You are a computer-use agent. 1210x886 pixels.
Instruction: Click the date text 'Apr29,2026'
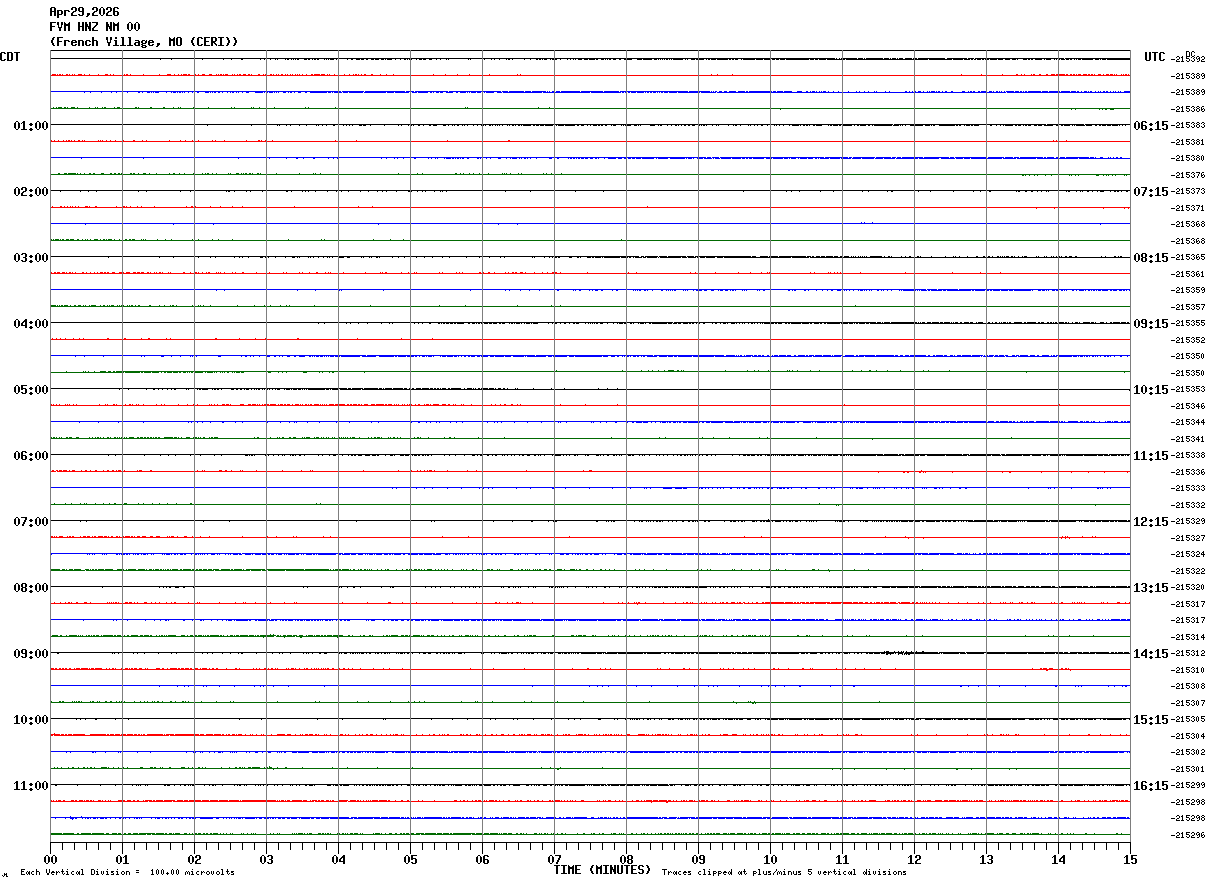[84, 12]
